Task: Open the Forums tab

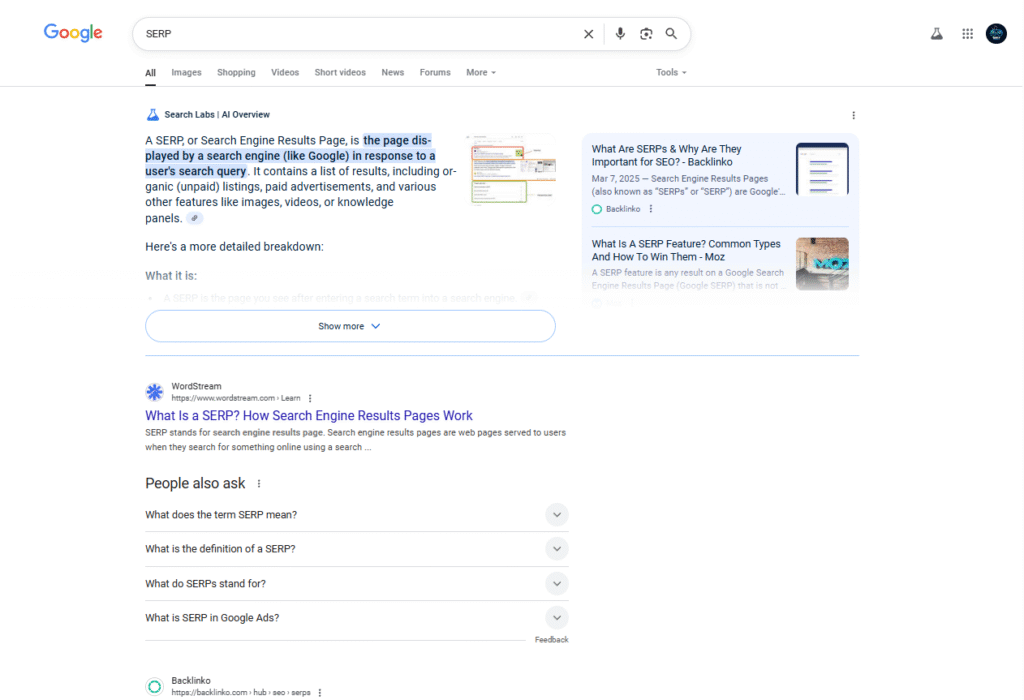Action: 435,72
